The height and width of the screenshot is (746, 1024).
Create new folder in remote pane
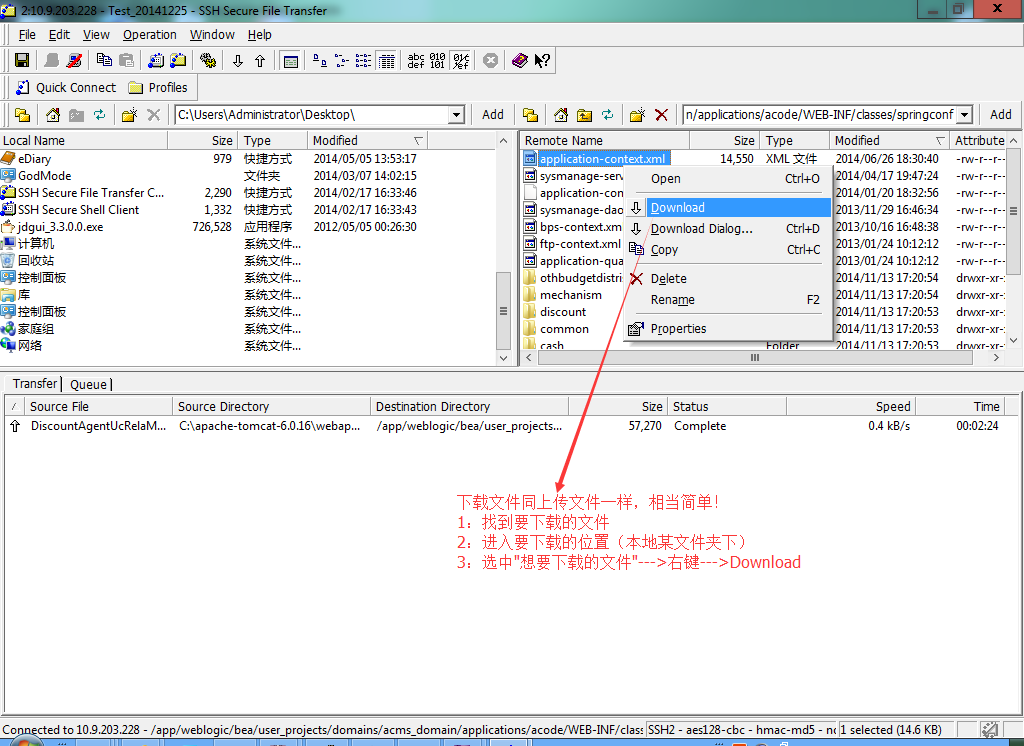click(x=637, y=115)
